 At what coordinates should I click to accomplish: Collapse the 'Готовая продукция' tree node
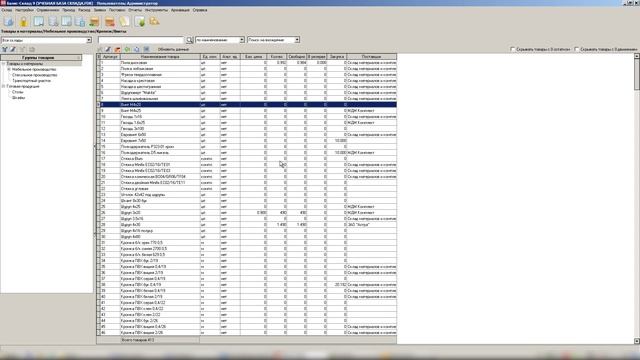3,87
